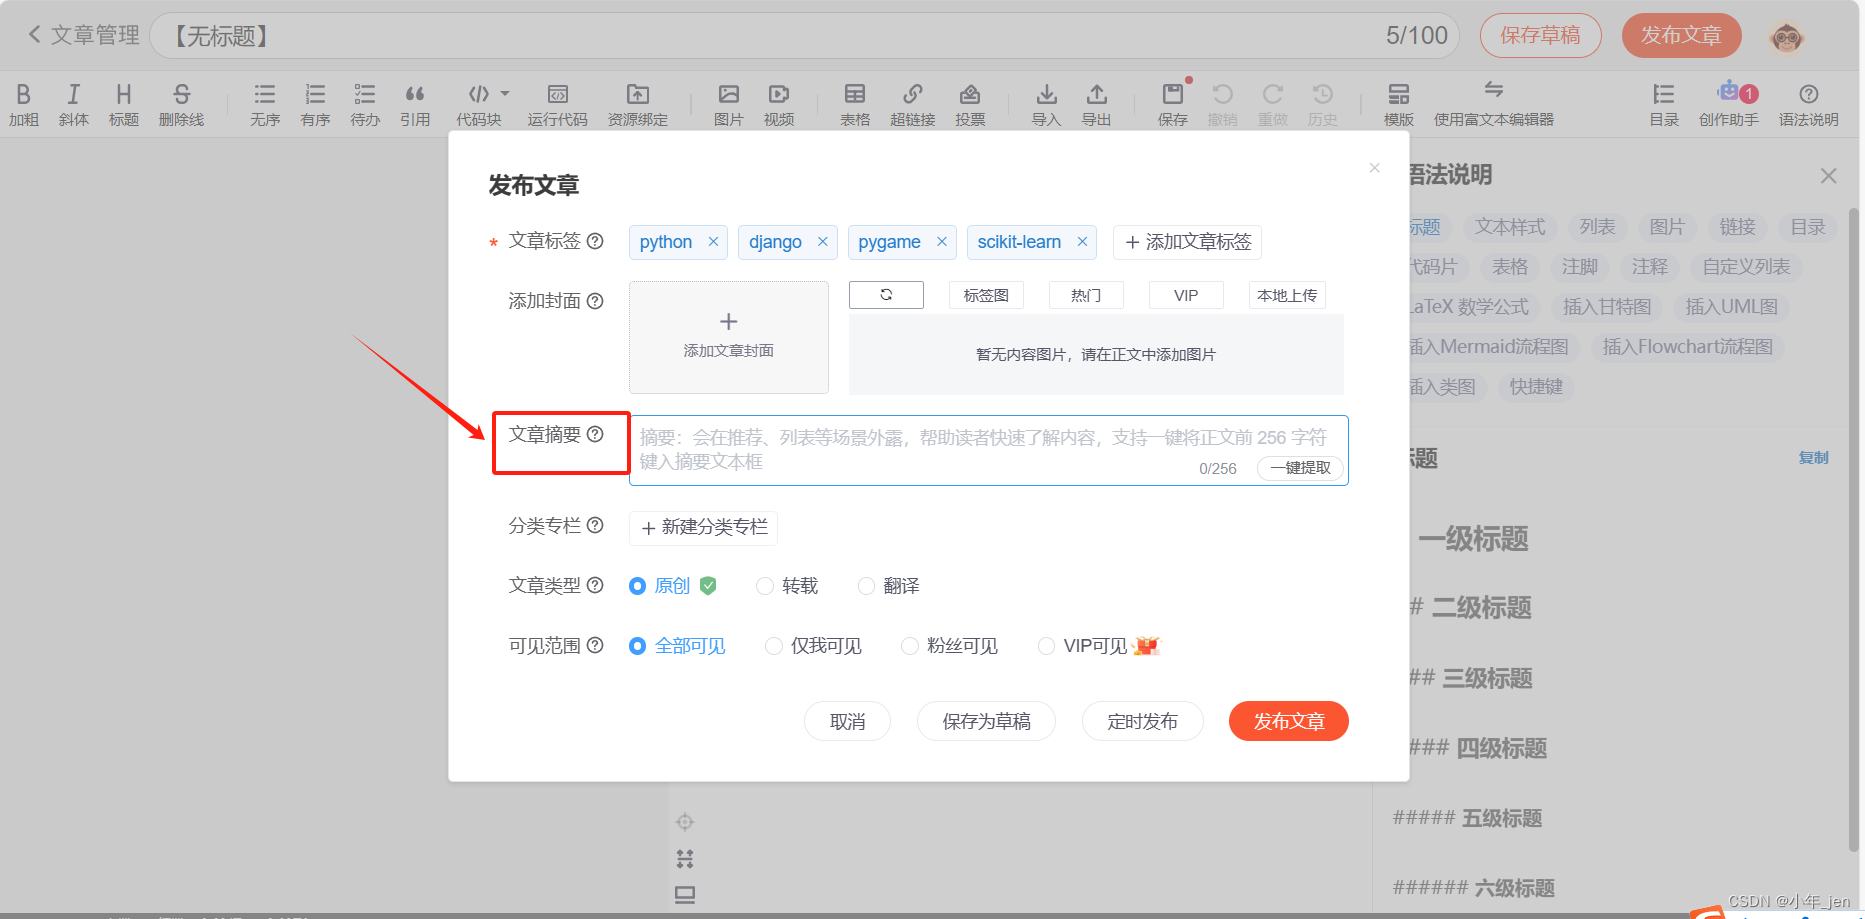Image resolution: width=1865 pixels, height=919 pixels.
Task: Click the article title input field
Action: pyautogui.click(x=804, y=36)
